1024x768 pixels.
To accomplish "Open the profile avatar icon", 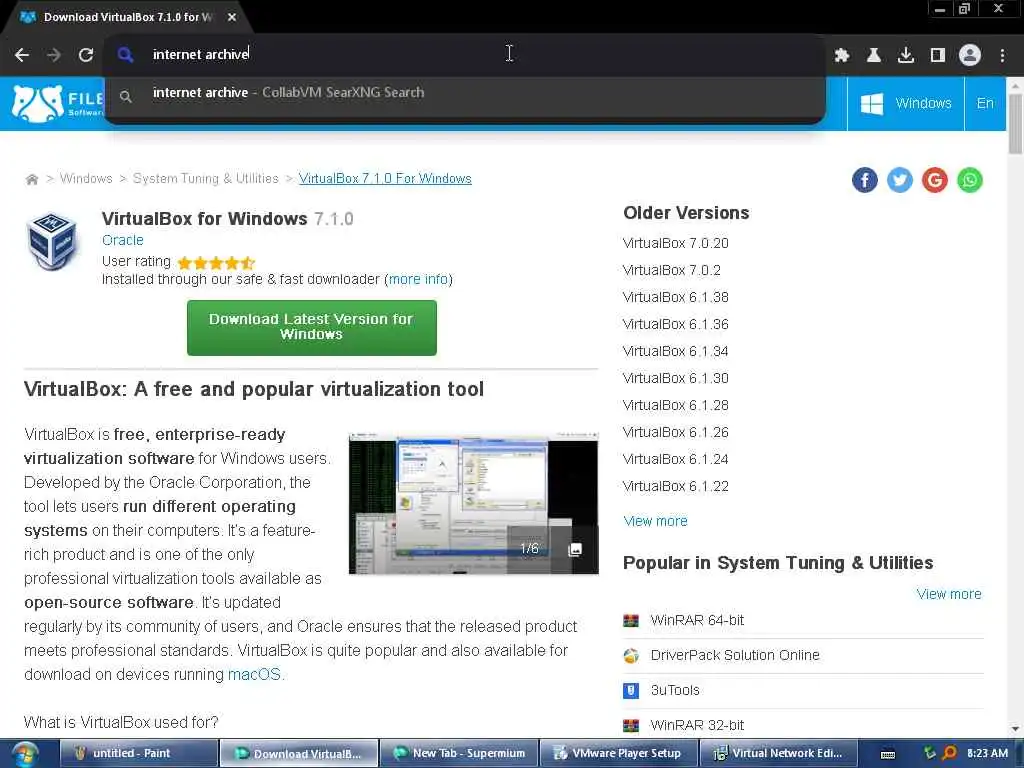I will pos(970,55).
